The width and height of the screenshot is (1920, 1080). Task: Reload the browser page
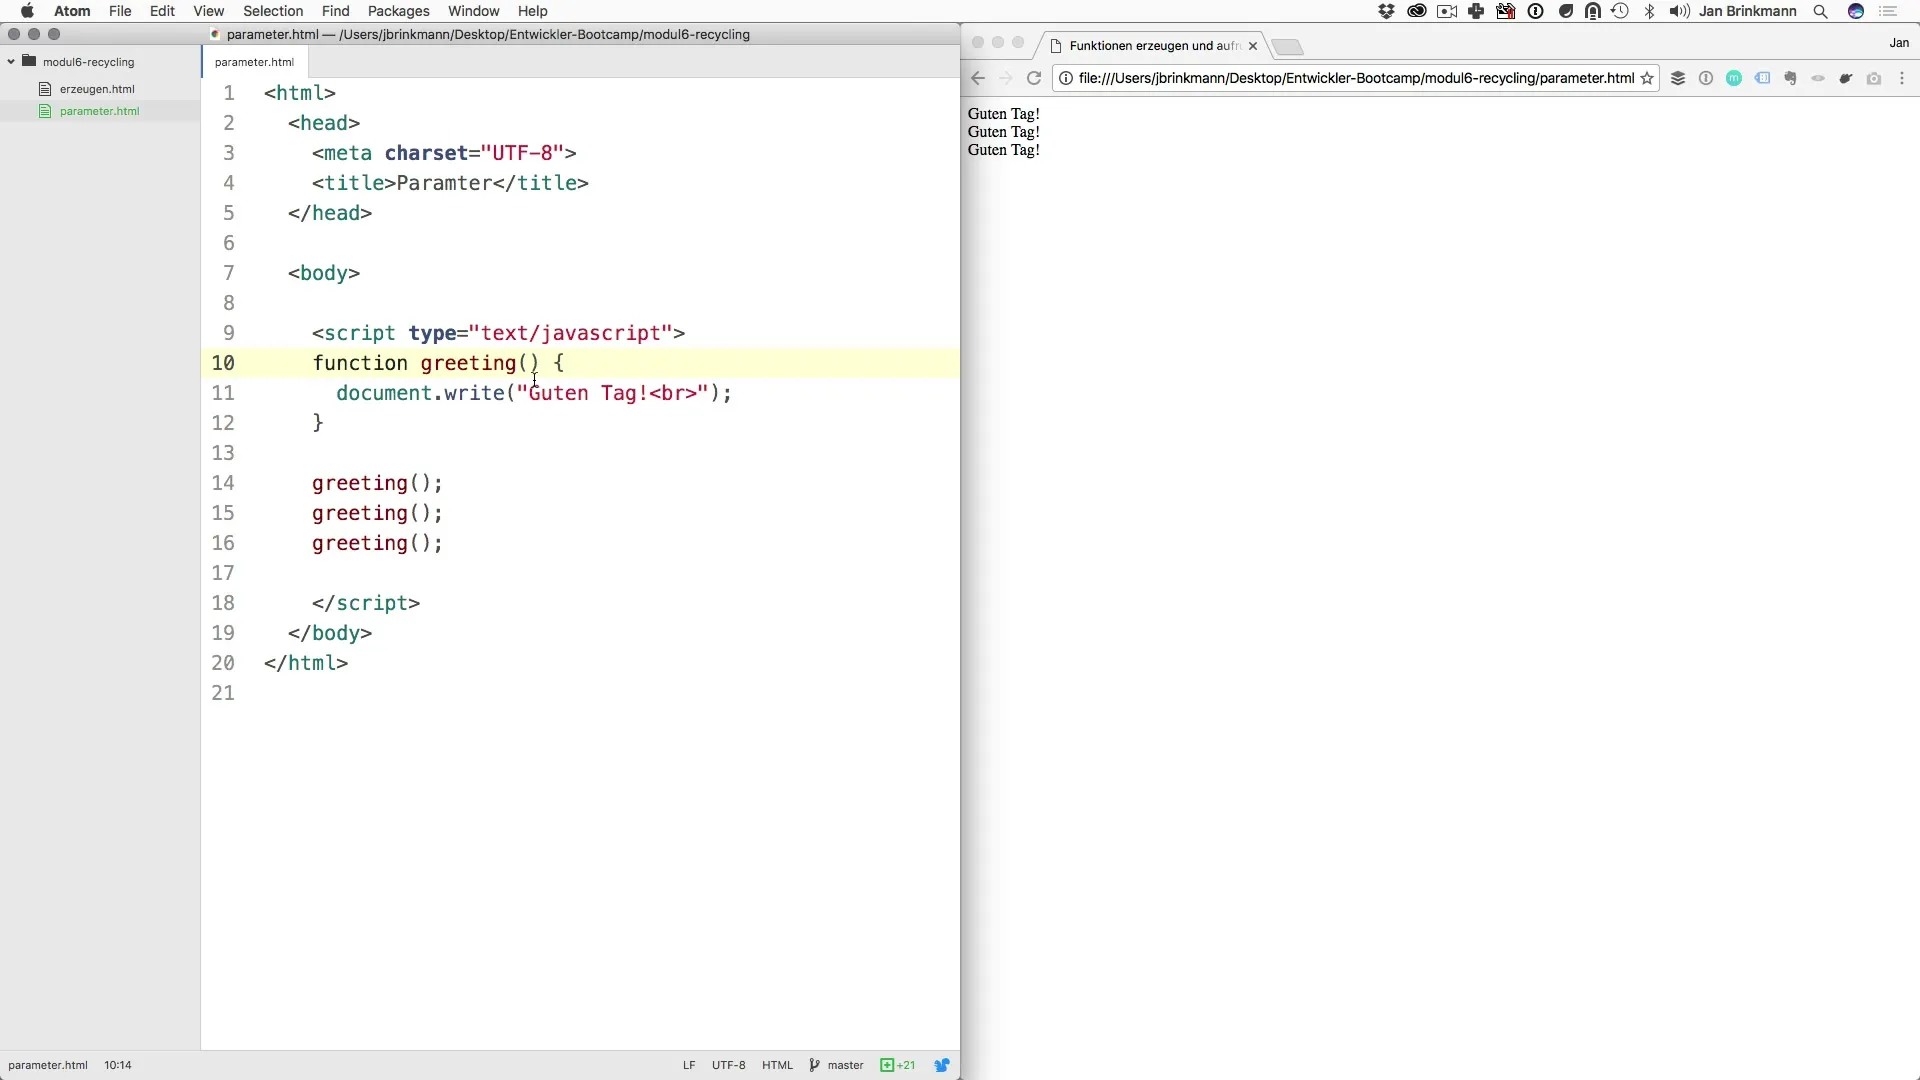tap(1034, 78)
